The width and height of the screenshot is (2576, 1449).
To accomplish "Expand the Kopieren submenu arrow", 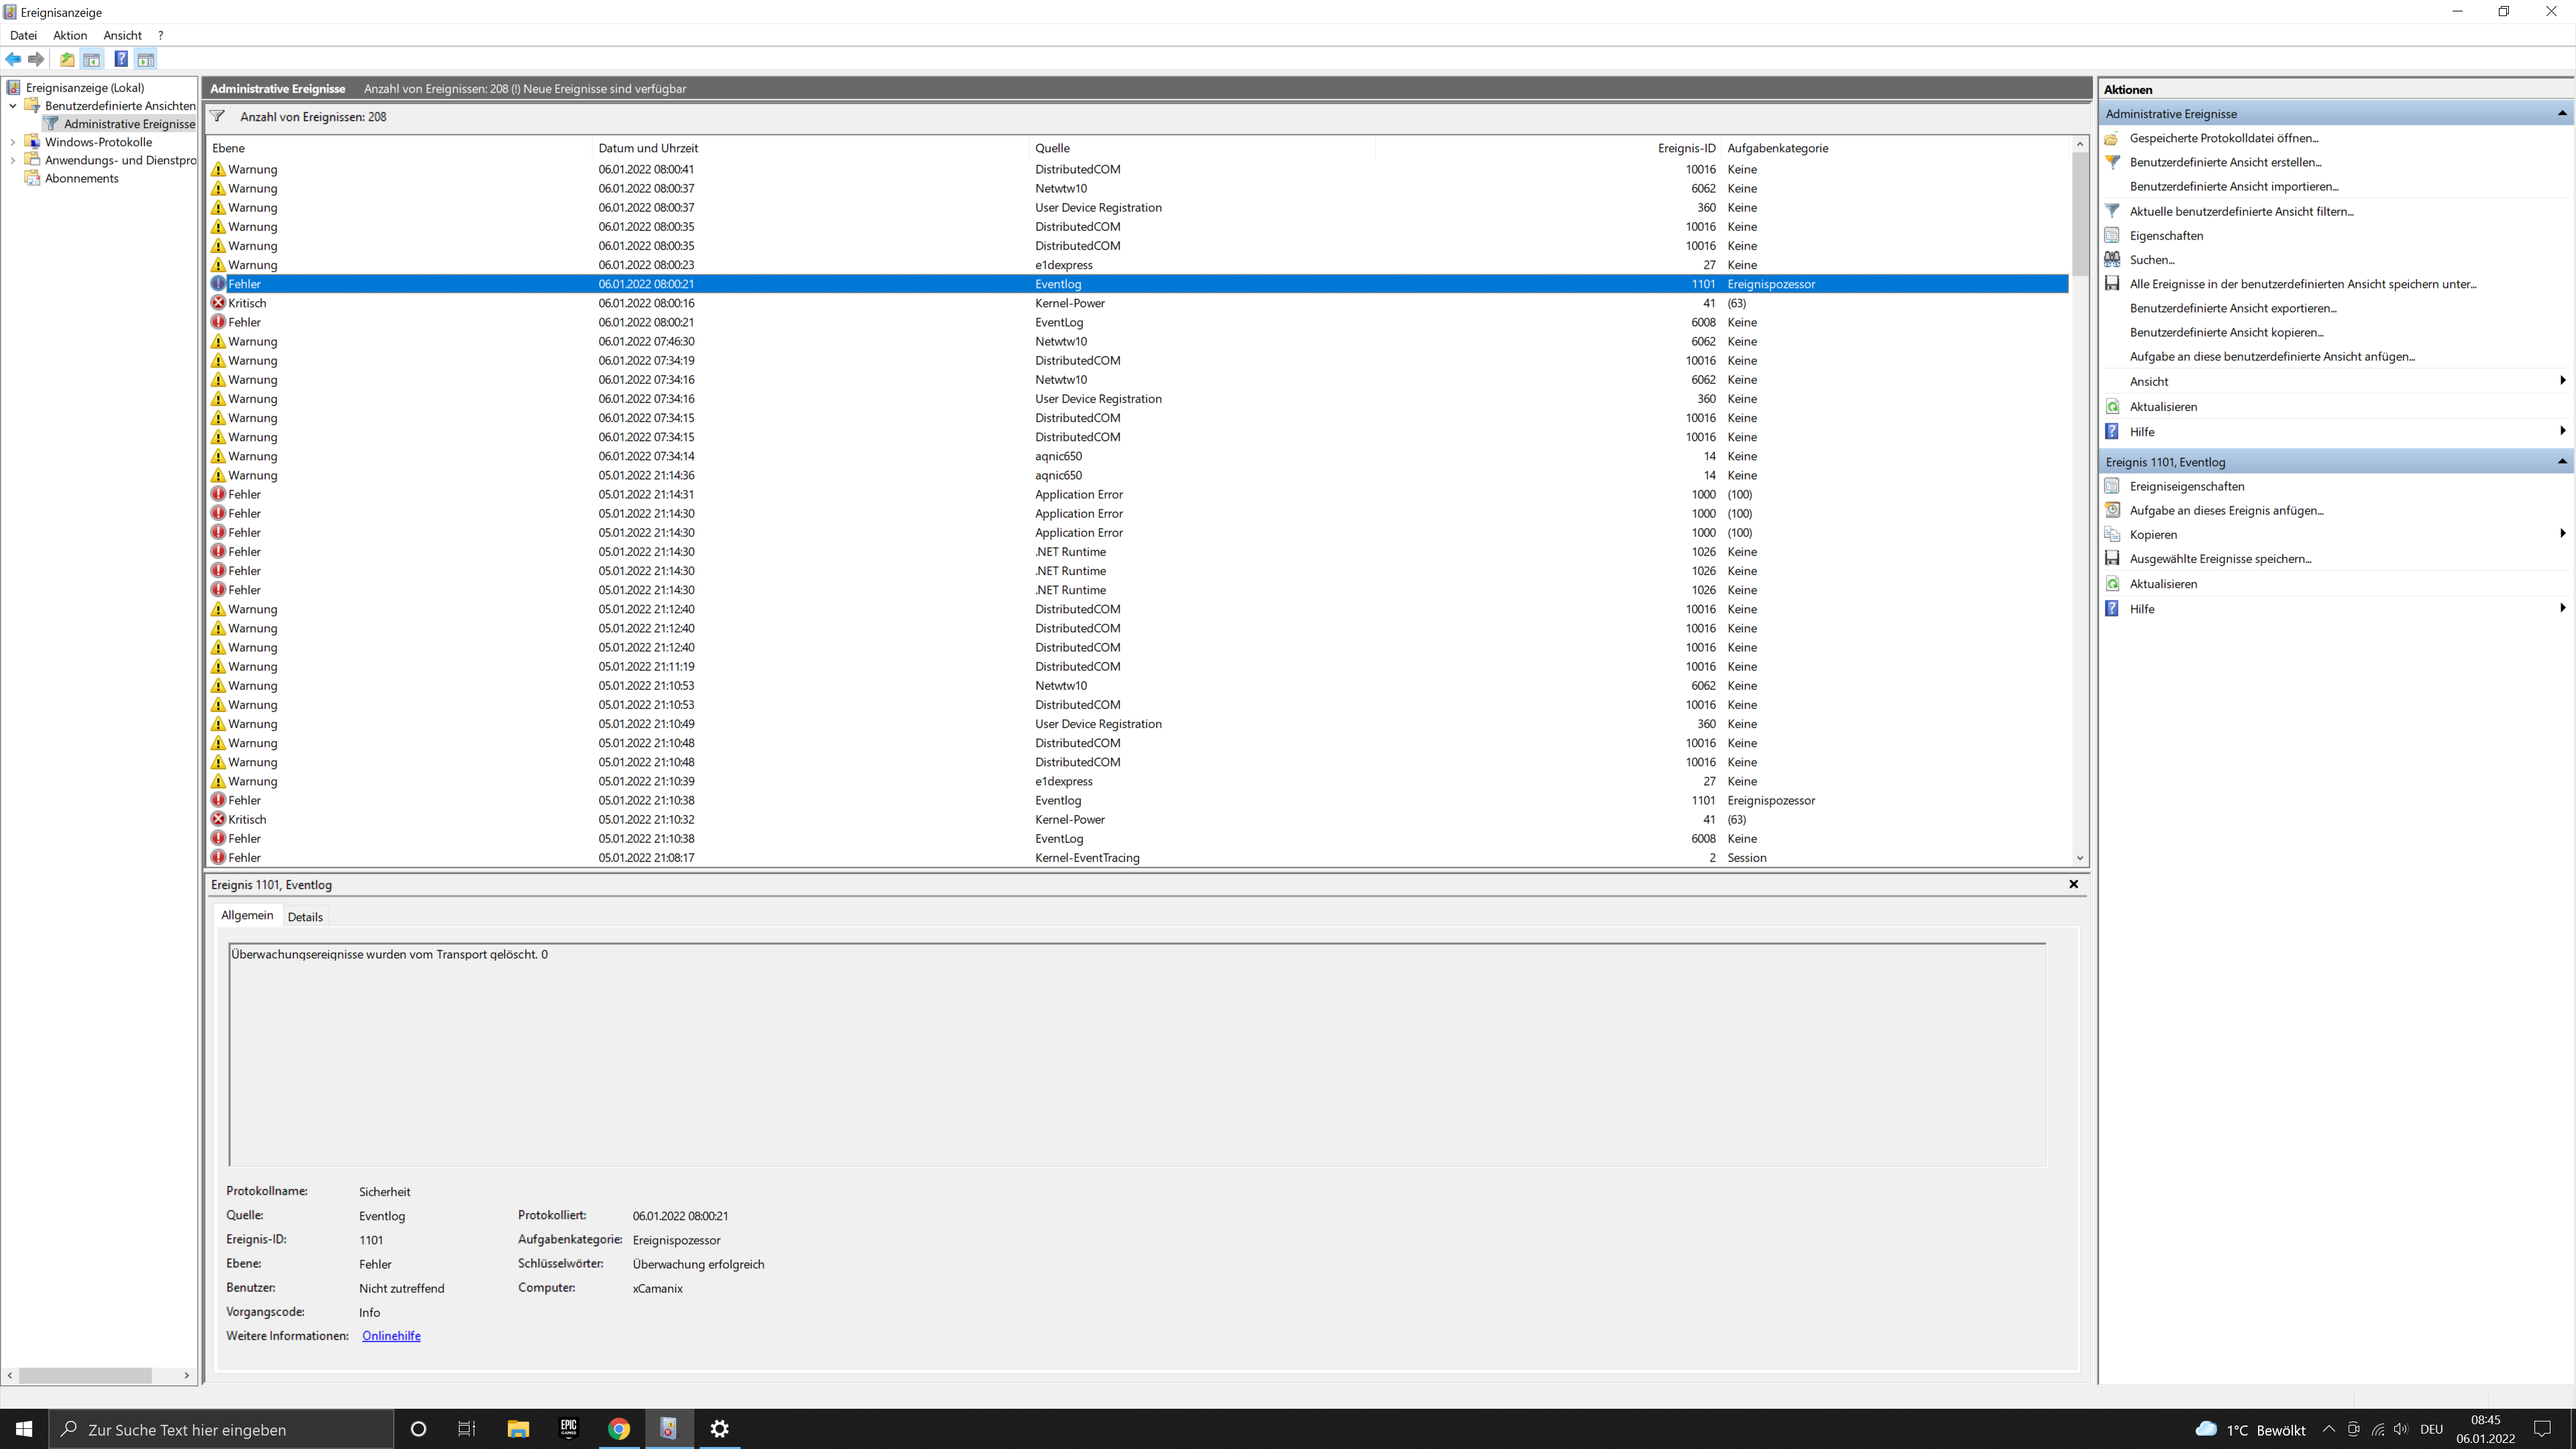I will (2562, 533).
